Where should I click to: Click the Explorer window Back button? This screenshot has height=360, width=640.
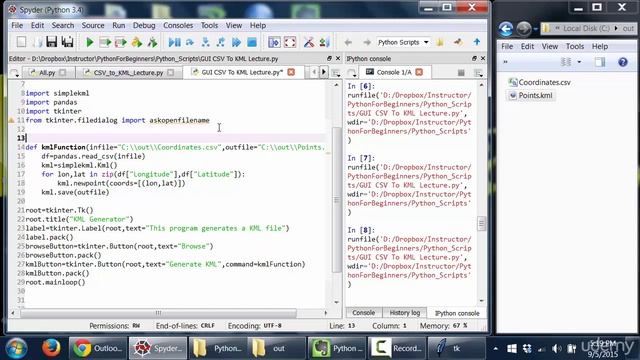tap(506, 29)
